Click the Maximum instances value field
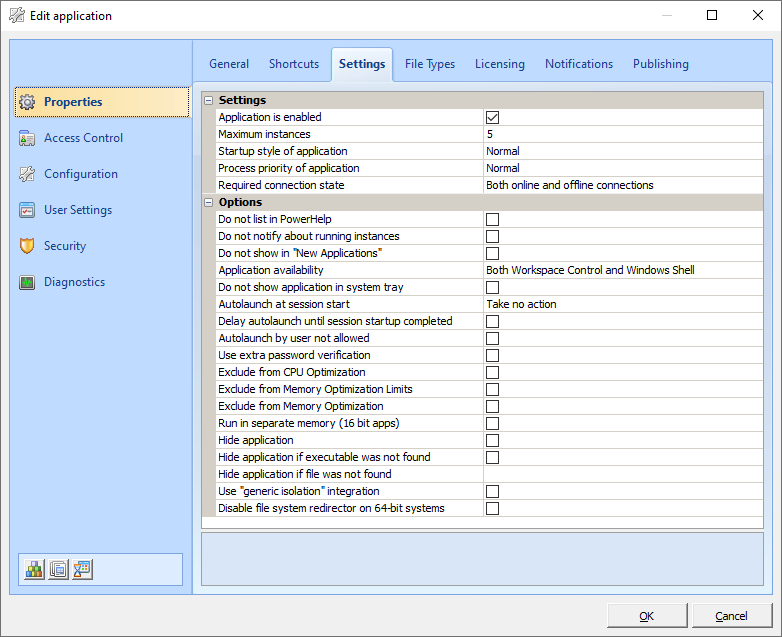782x637 pixels. tap(622, 134)
